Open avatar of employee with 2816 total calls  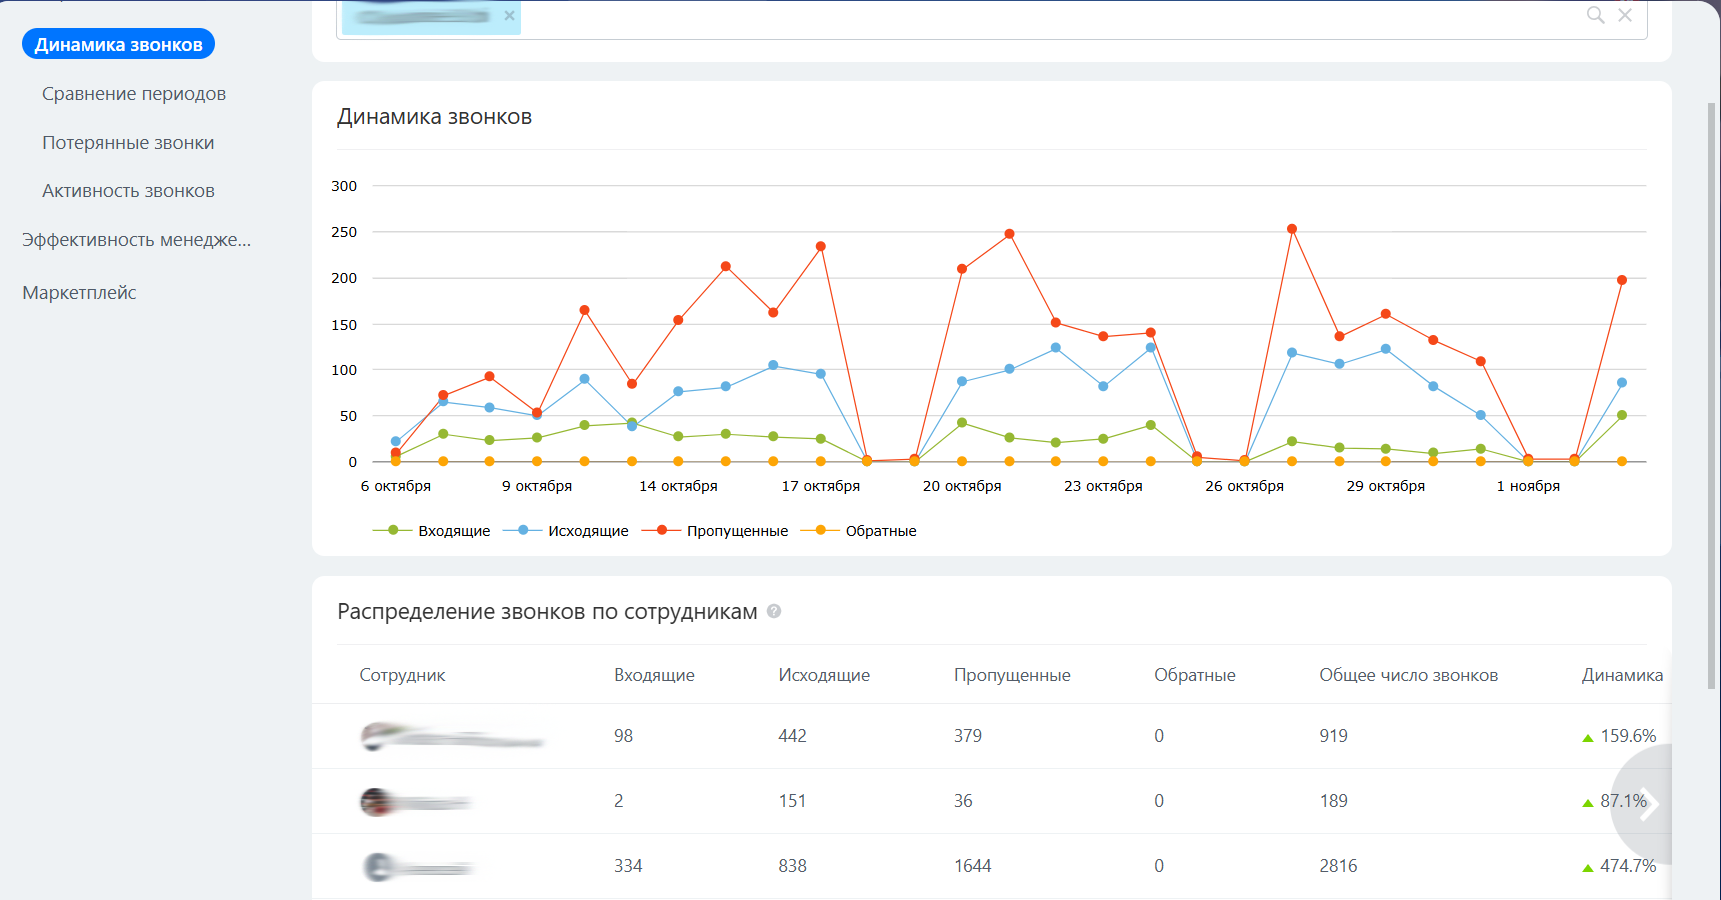(x=378, y=867)
